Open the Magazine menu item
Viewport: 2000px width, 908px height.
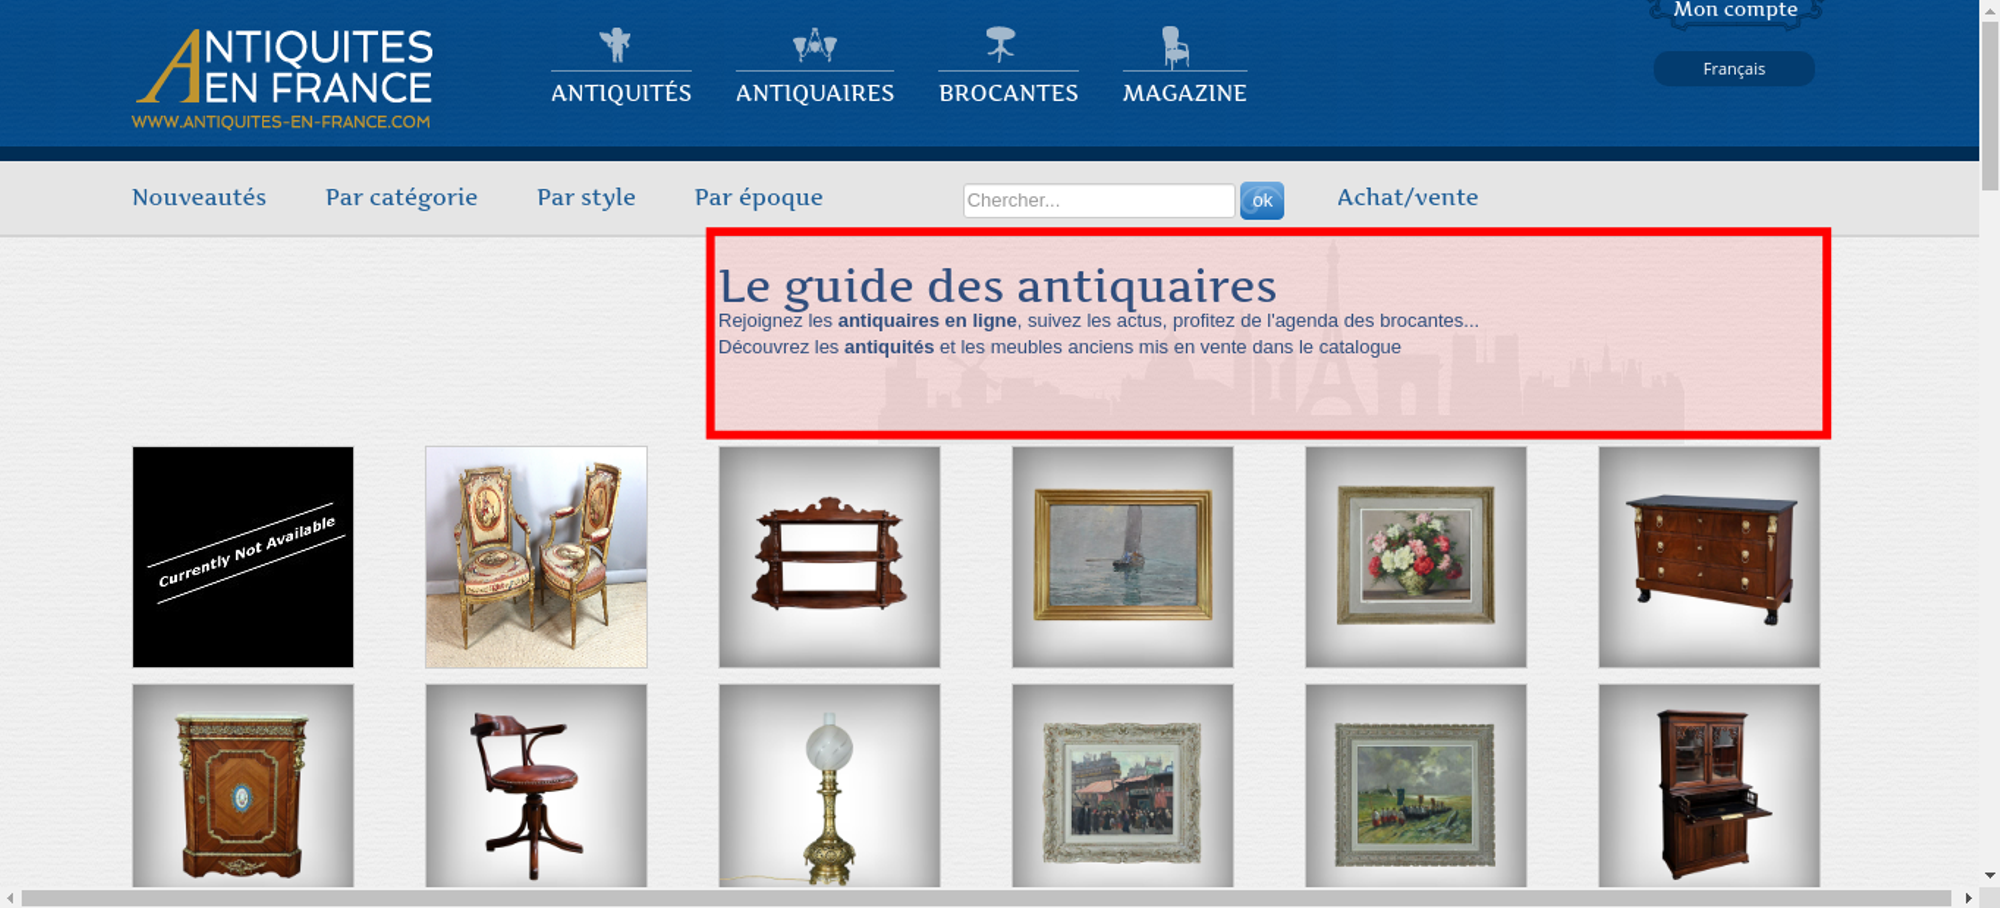[x=1184, y=93]
